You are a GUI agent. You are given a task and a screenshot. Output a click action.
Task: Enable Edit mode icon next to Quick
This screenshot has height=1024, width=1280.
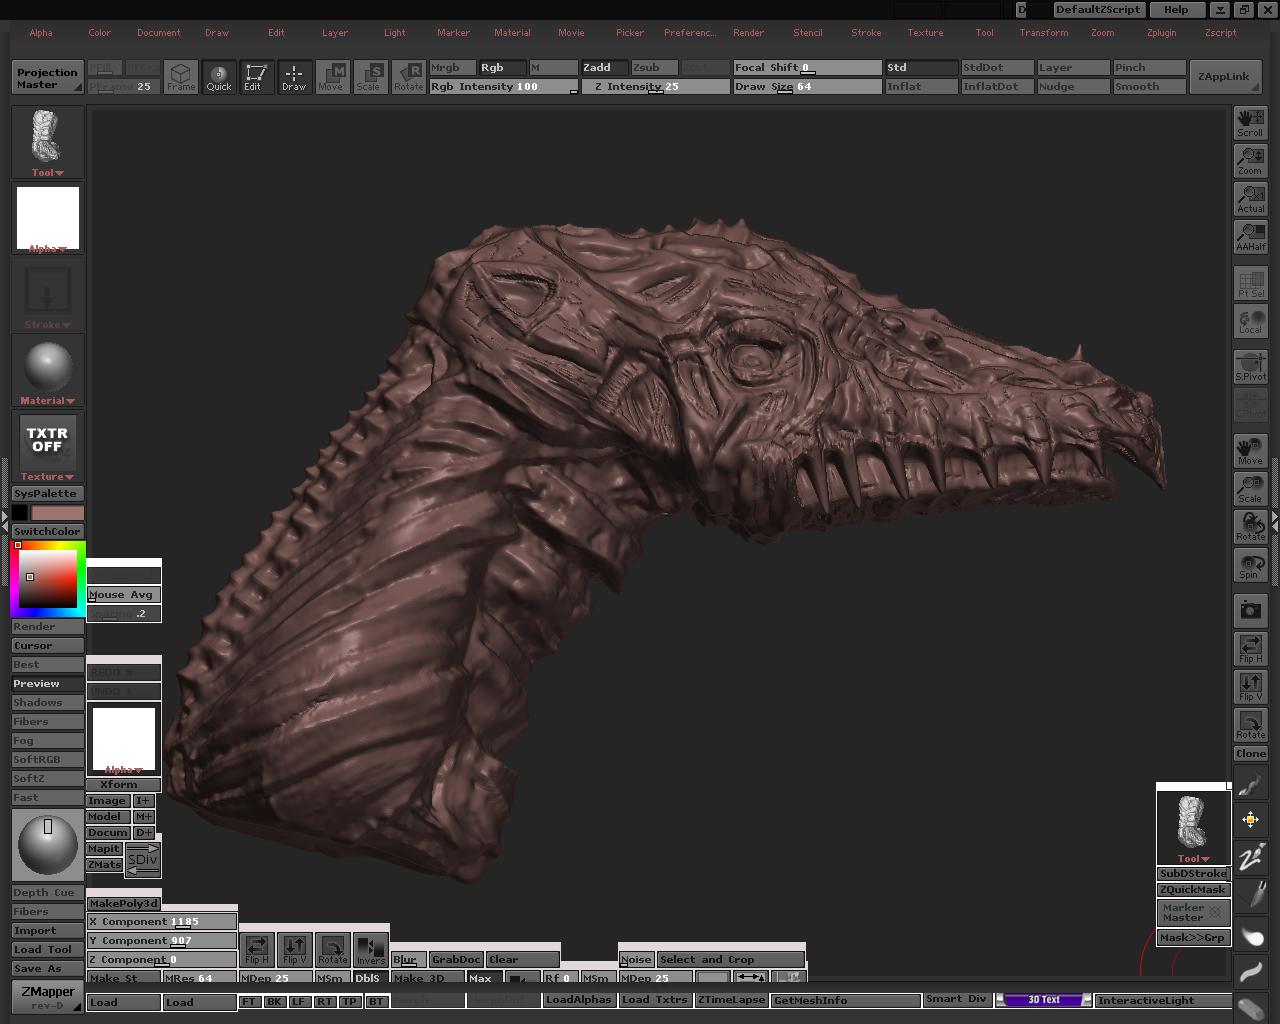coord(255,77)
